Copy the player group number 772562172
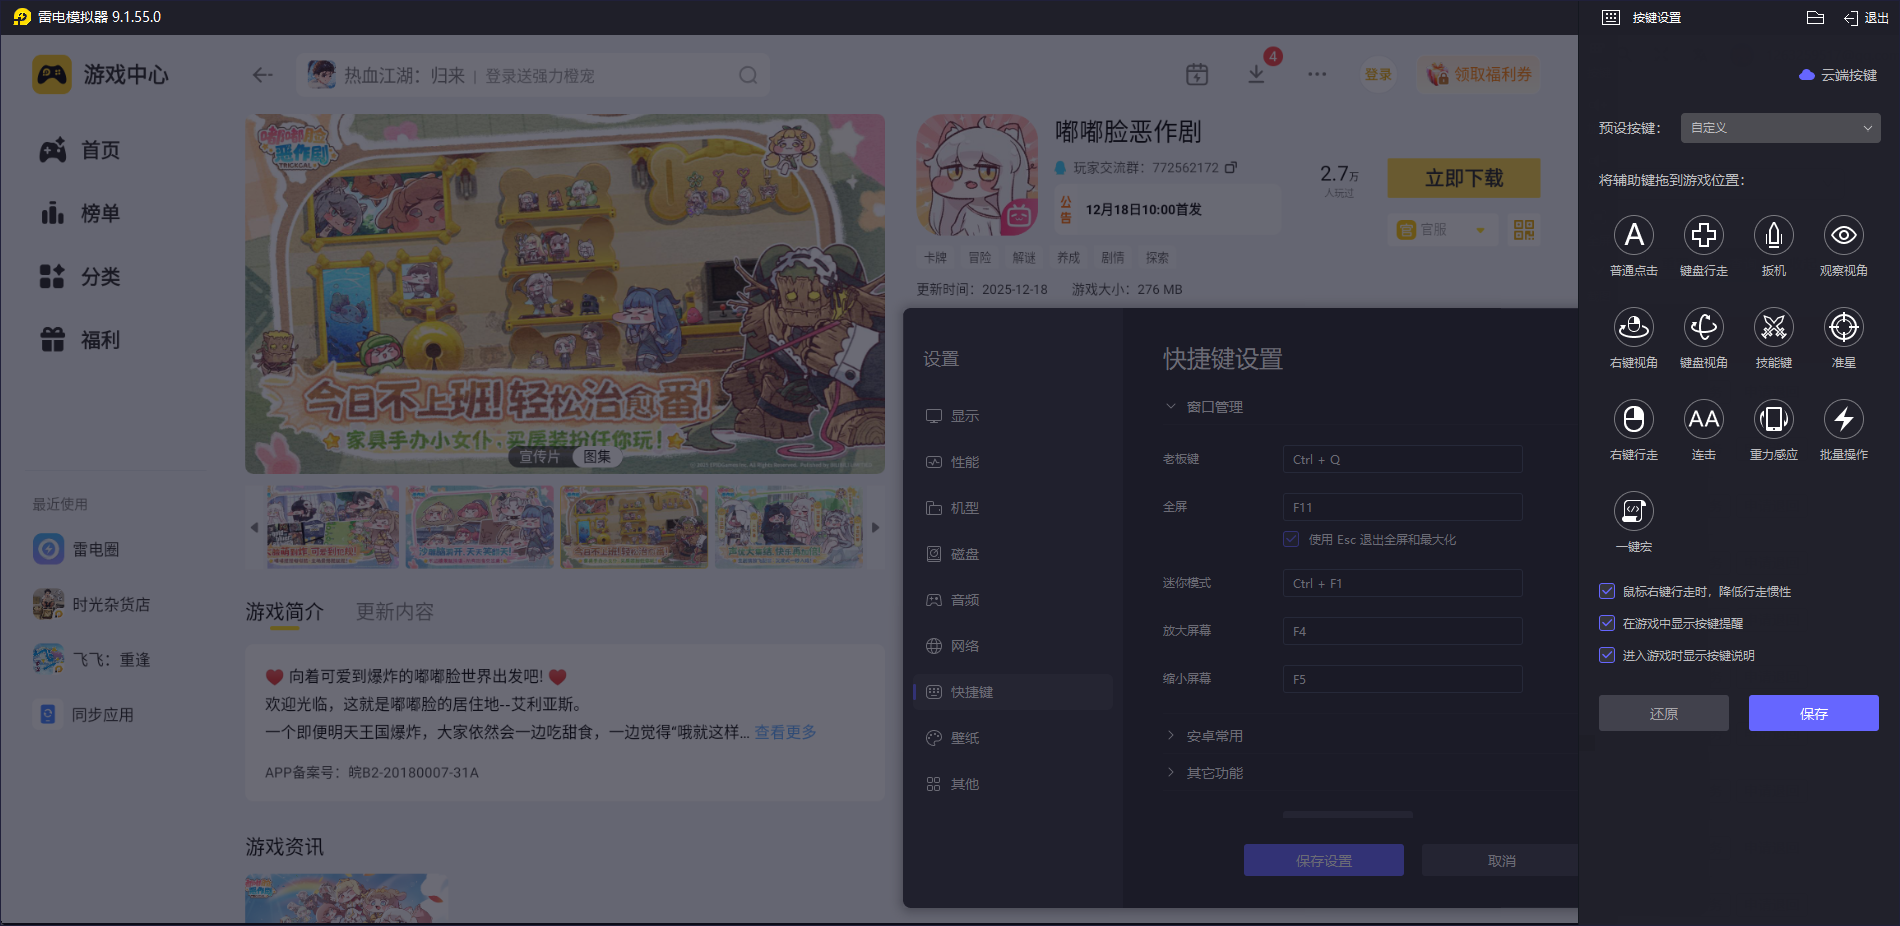 coord(1231,167)
